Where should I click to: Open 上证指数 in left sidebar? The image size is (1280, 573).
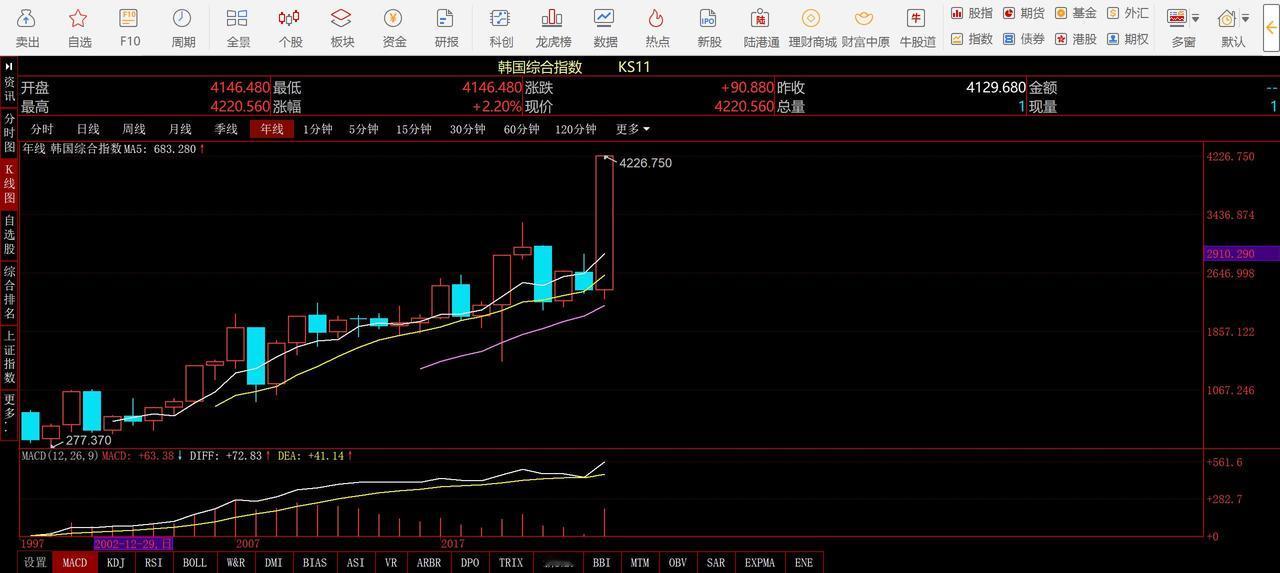click(9, 357)
